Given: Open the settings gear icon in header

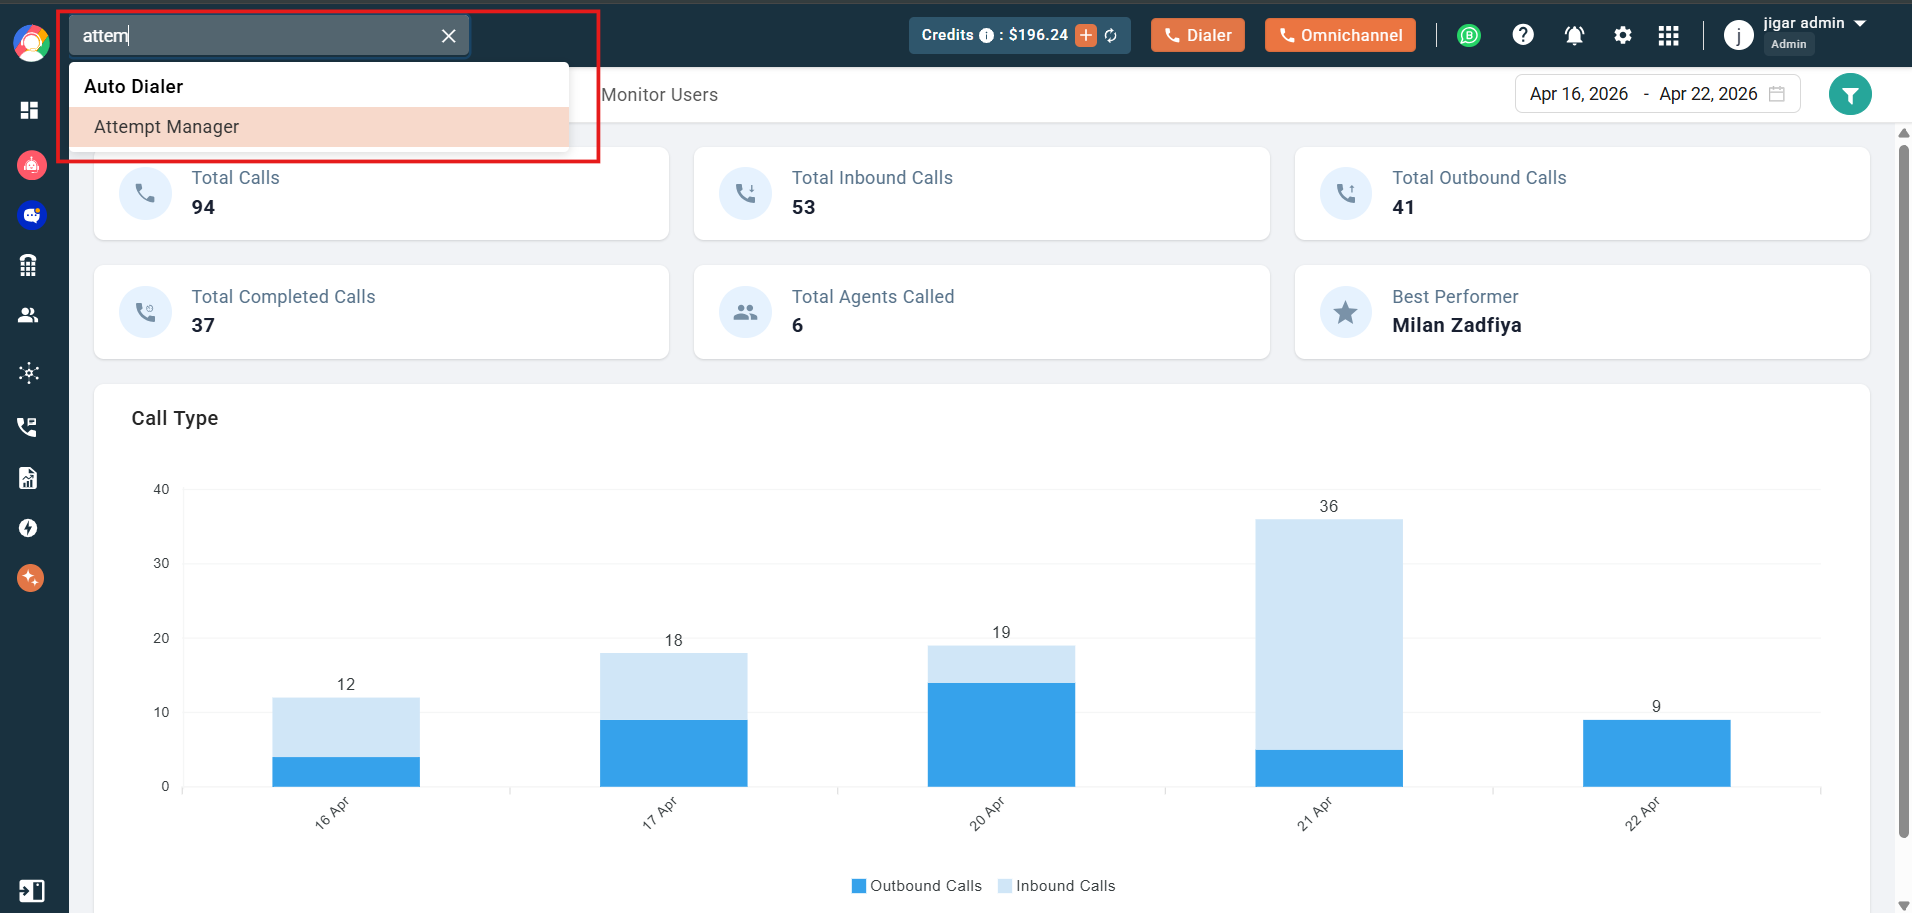Looking at the screenshot, I should 1622,36.
